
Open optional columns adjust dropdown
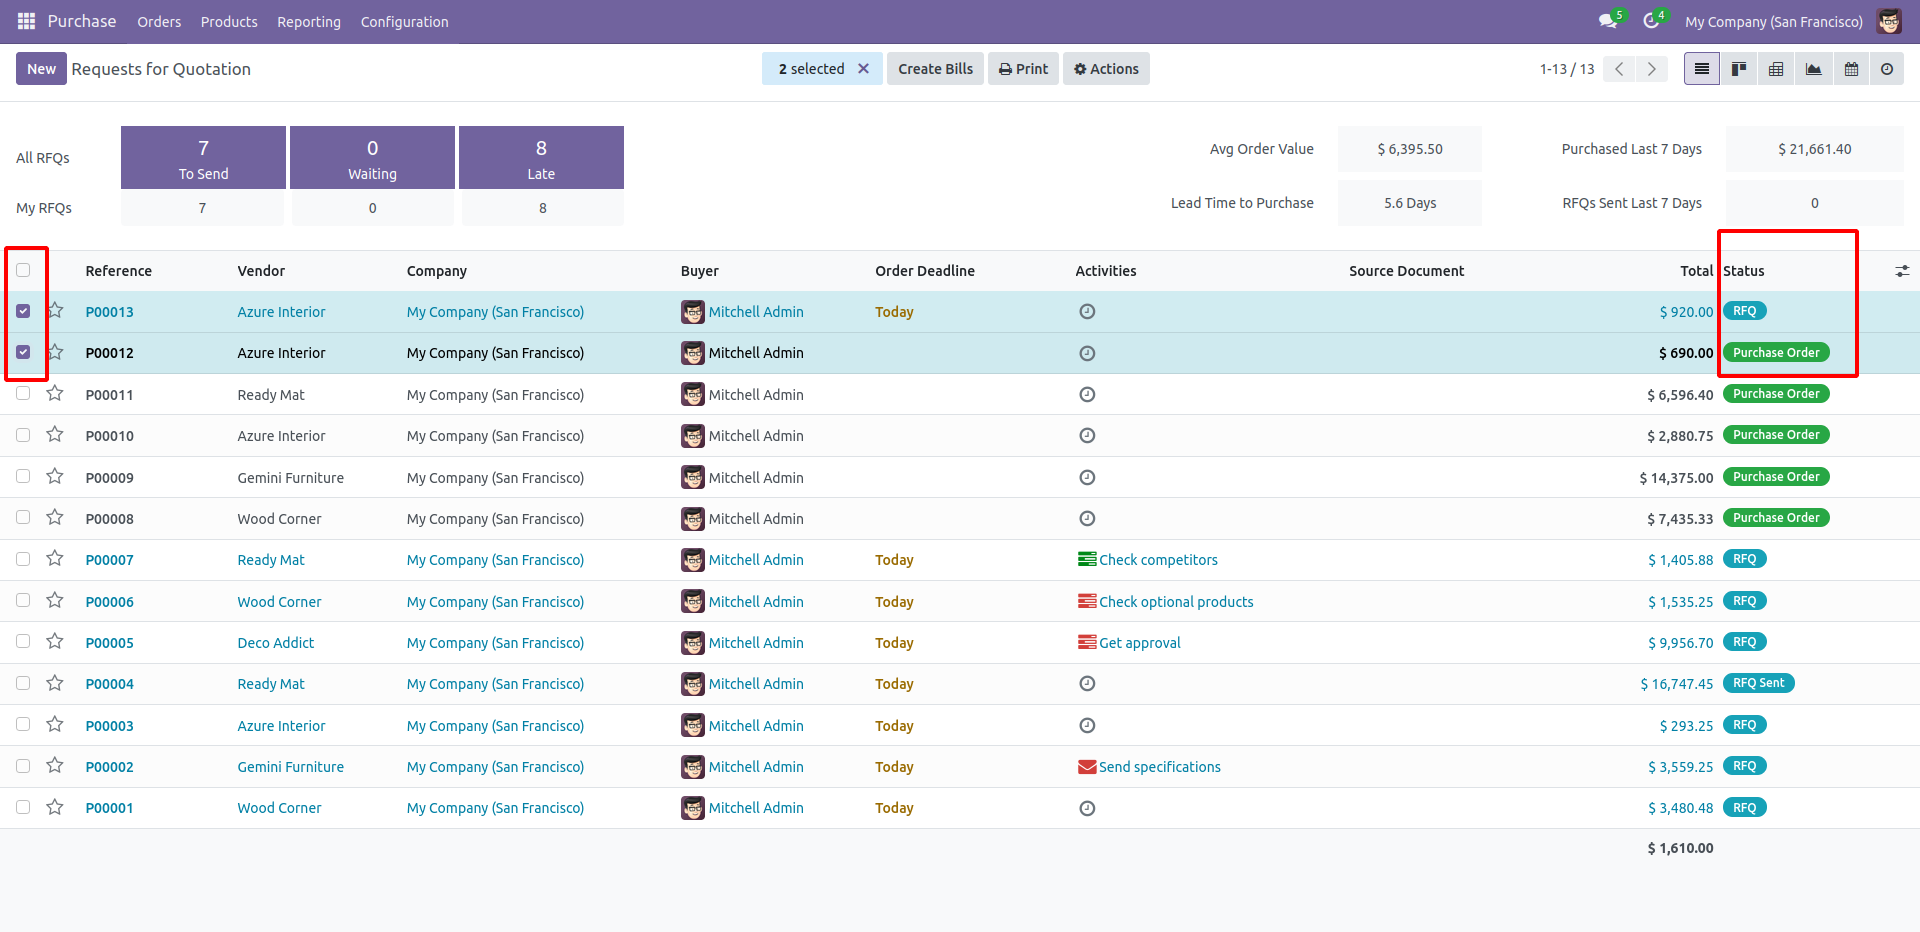coord(1902,271)
